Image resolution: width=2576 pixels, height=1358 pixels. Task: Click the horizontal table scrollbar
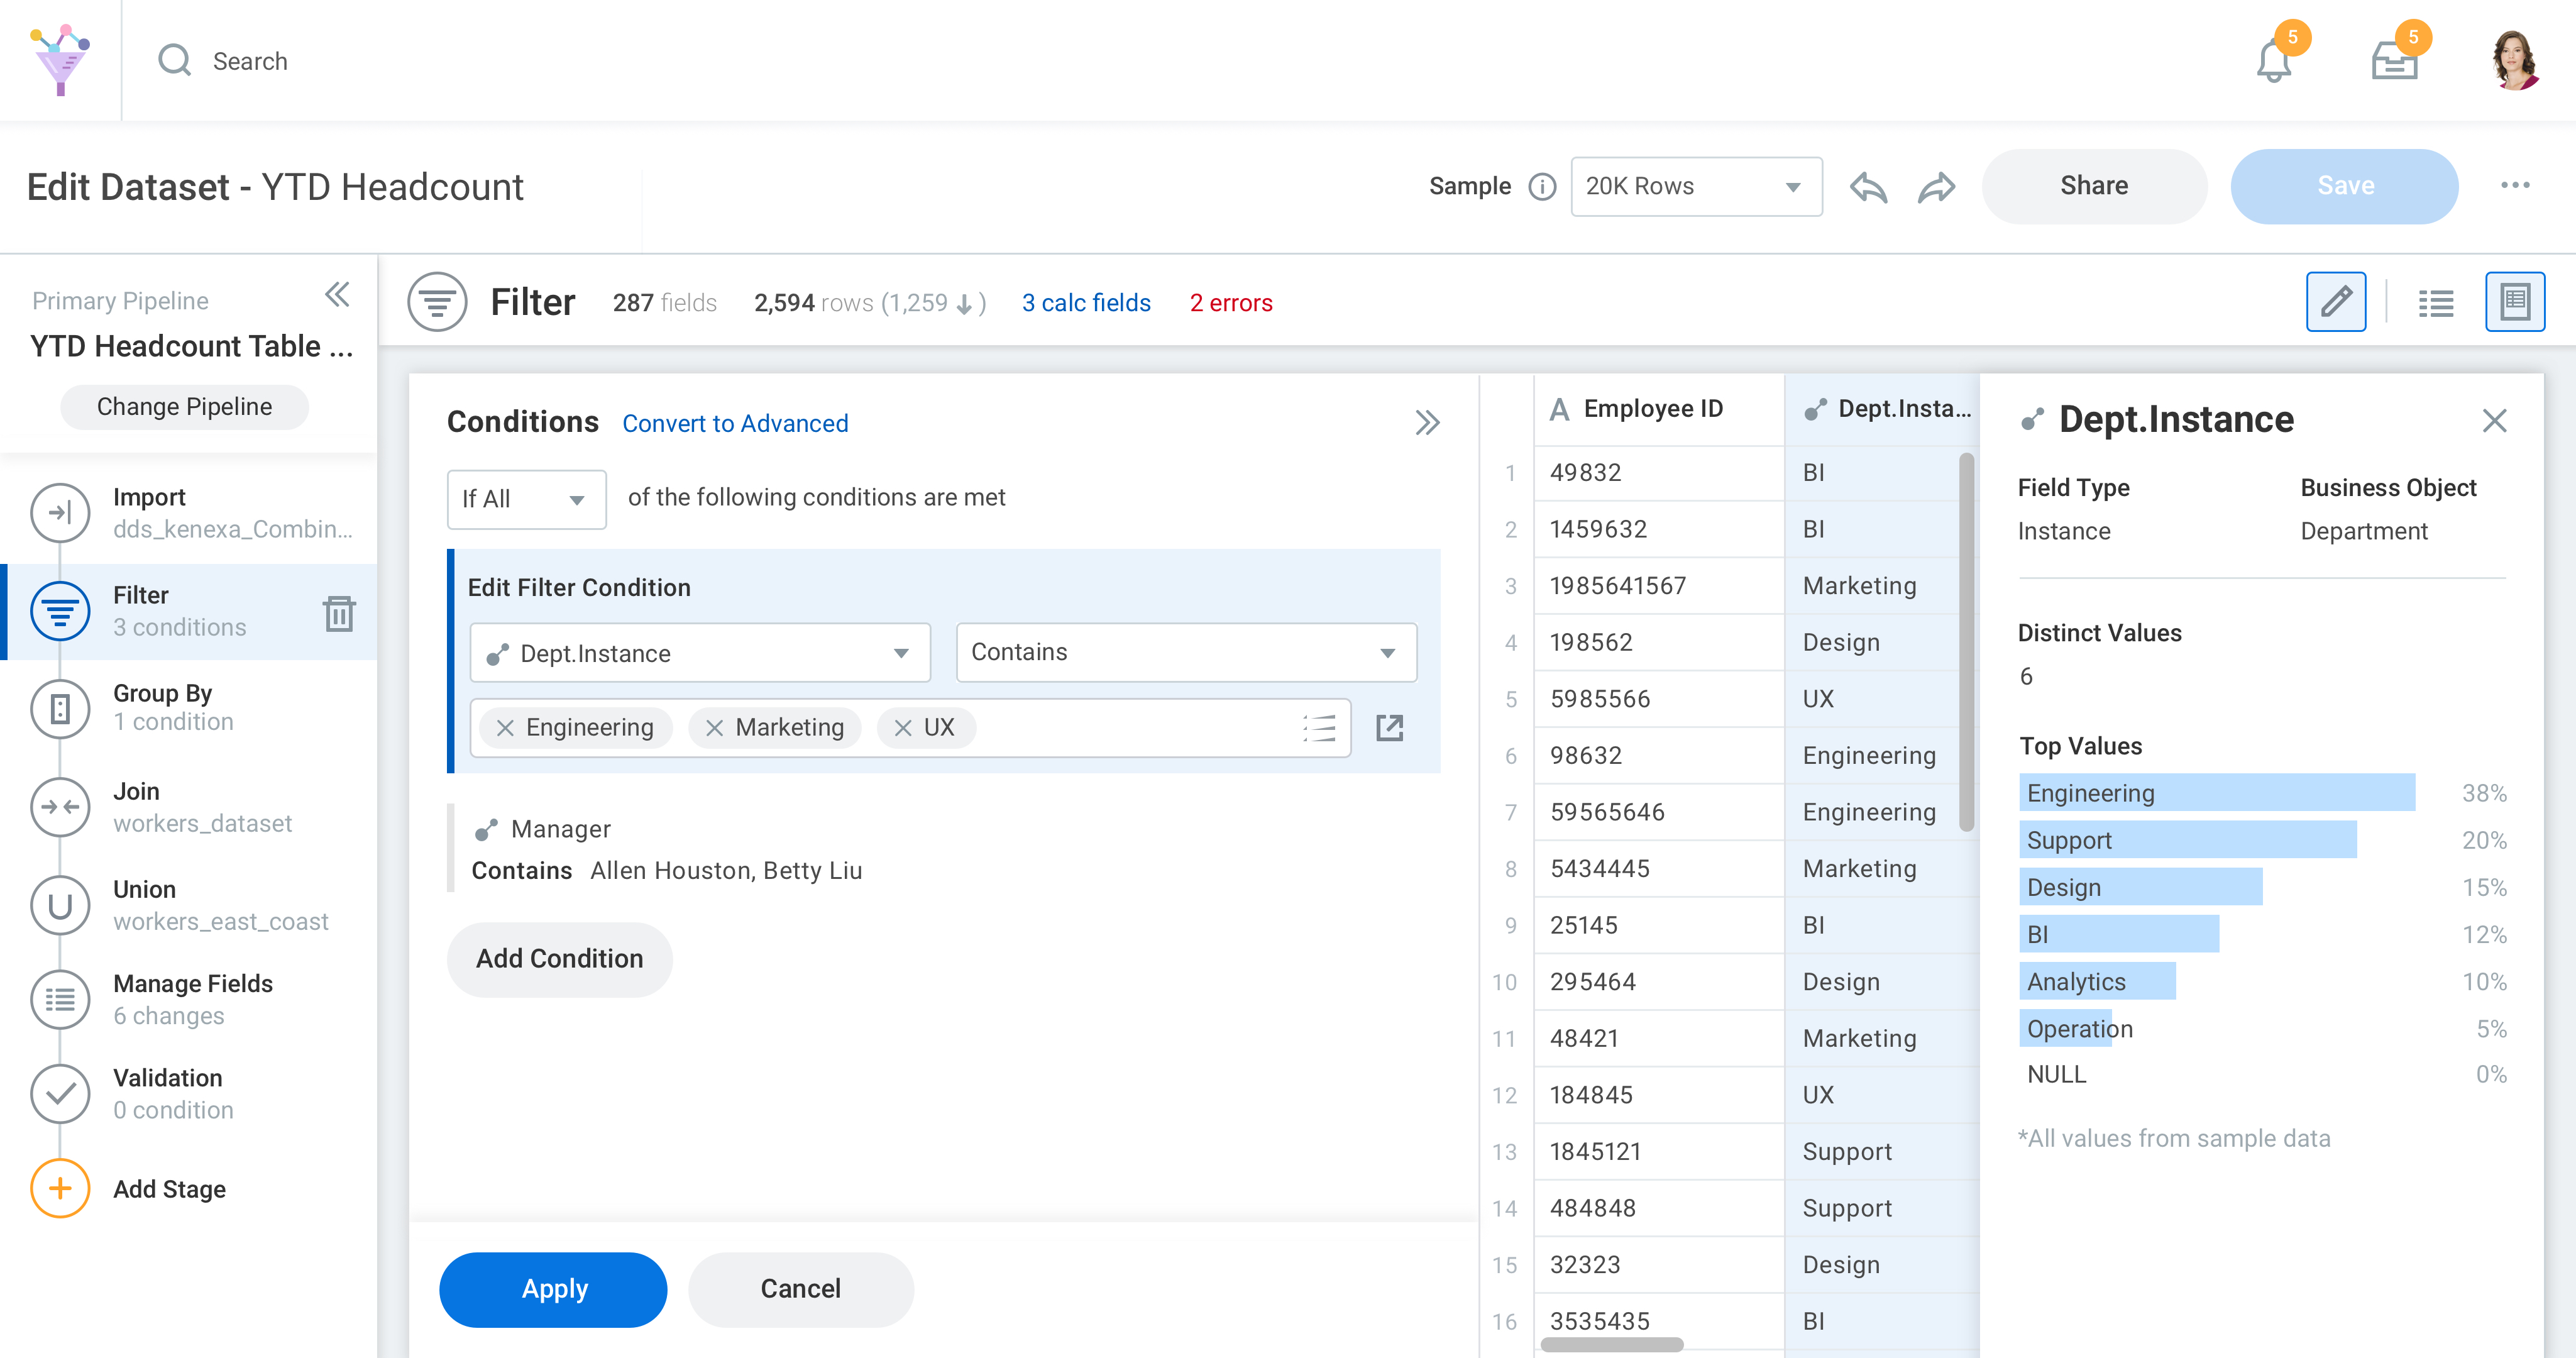1611,1345
